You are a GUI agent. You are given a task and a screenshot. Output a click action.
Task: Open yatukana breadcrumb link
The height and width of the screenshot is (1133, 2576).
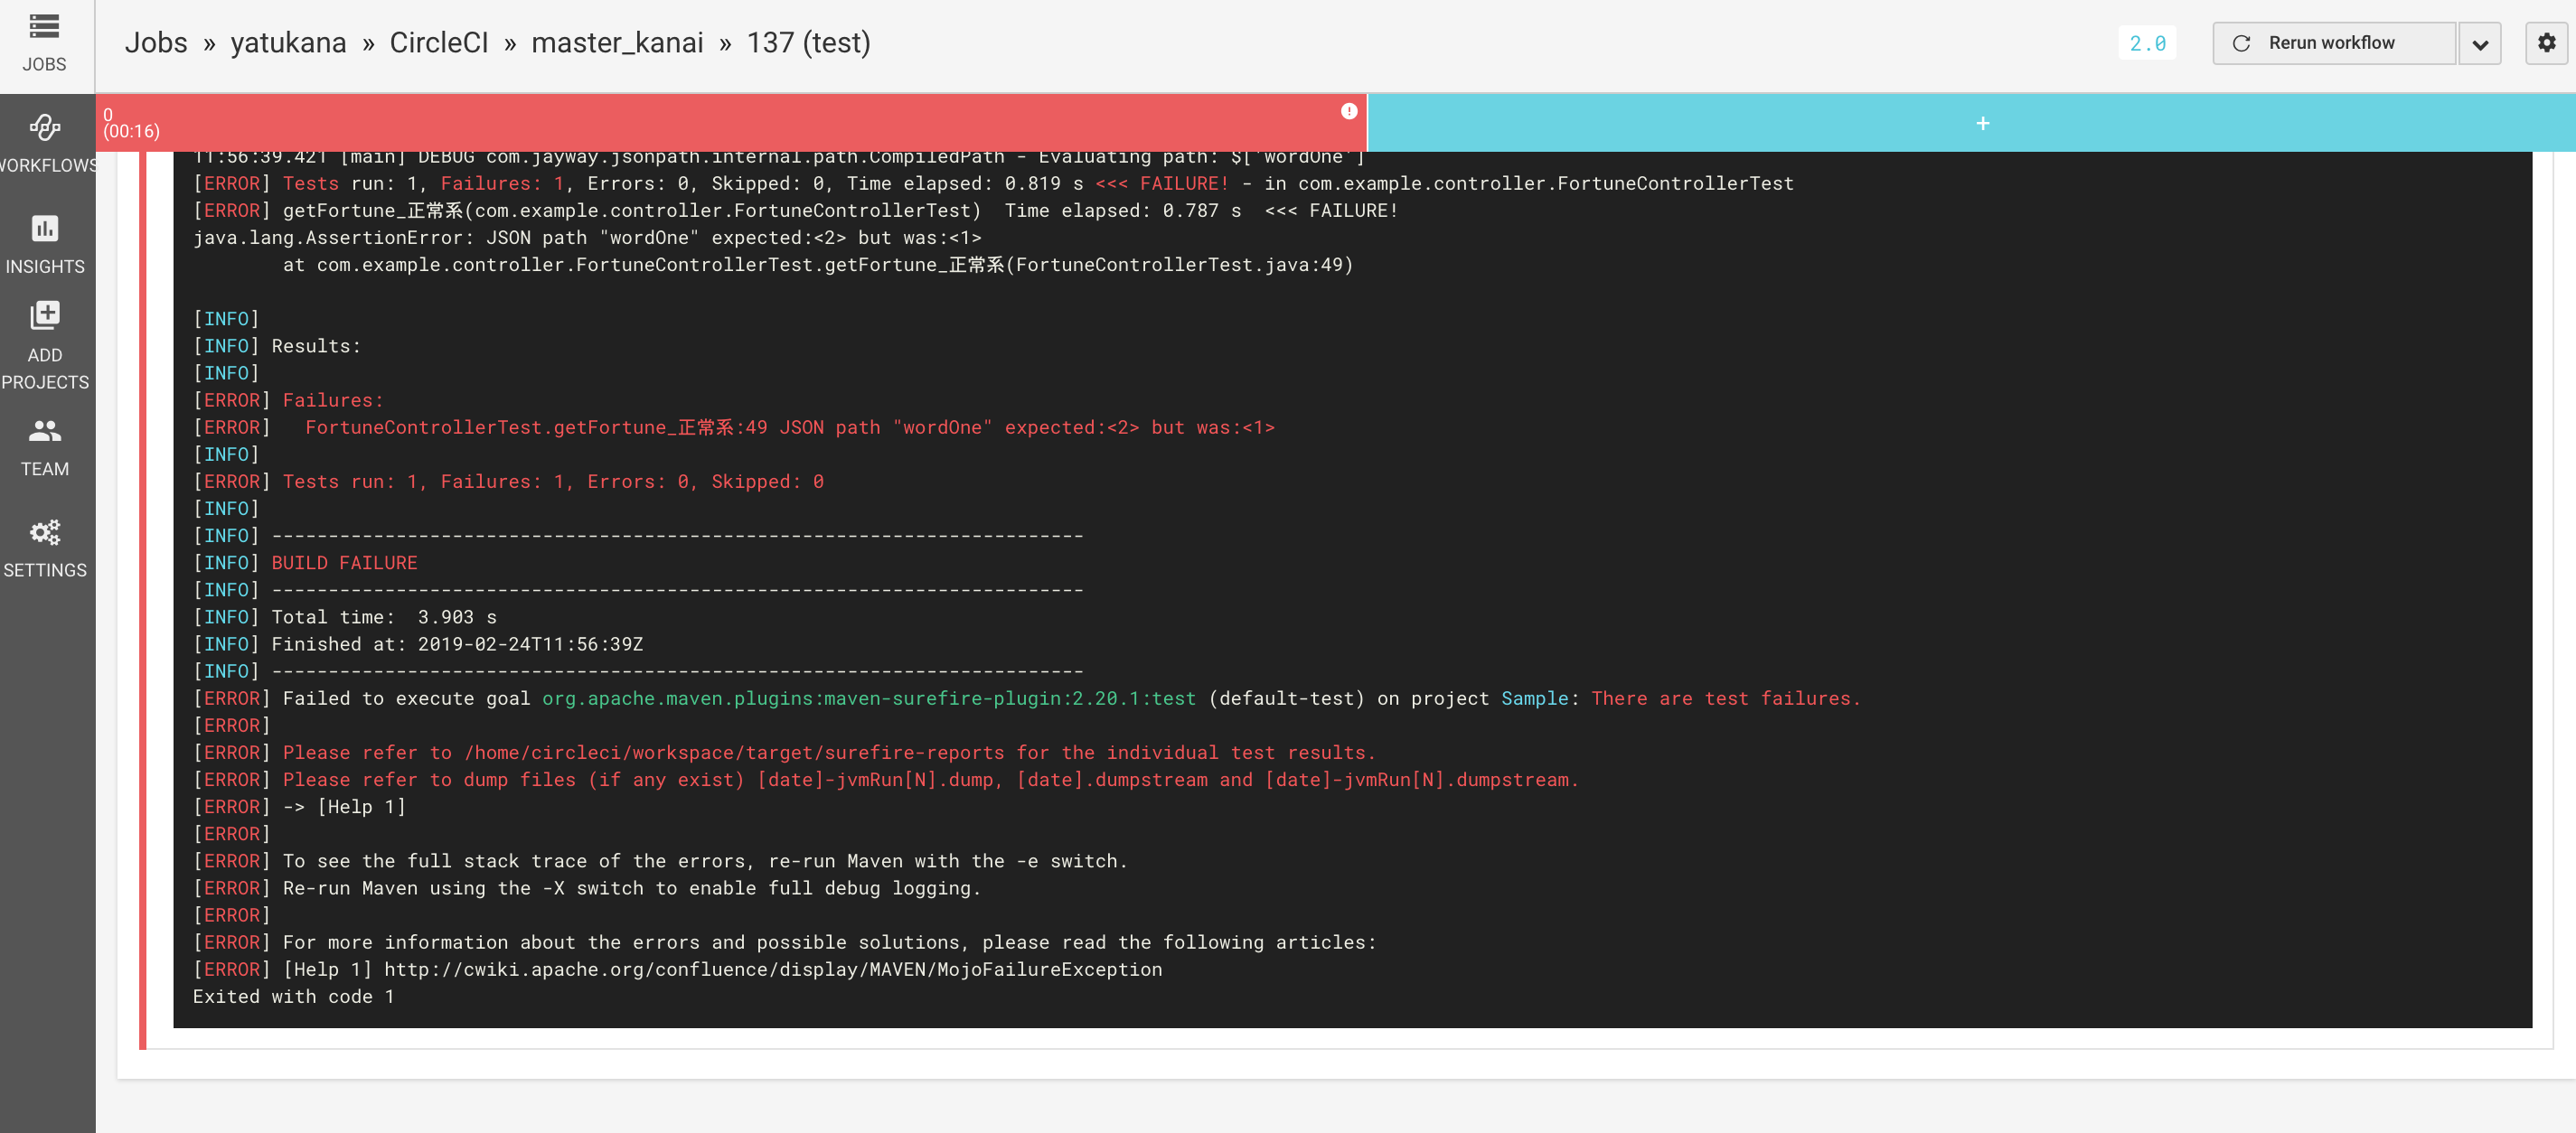[x=288, y=43]
